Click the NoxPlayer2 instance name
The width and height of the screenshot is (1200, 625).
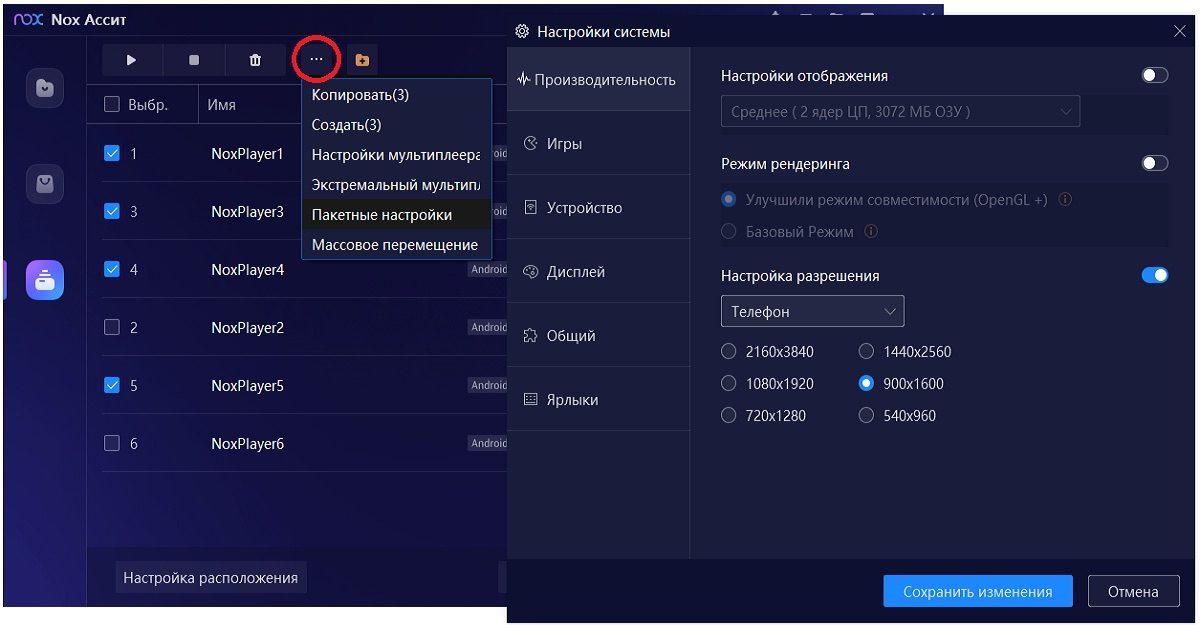pyautogui.click(x=247, y=328)
